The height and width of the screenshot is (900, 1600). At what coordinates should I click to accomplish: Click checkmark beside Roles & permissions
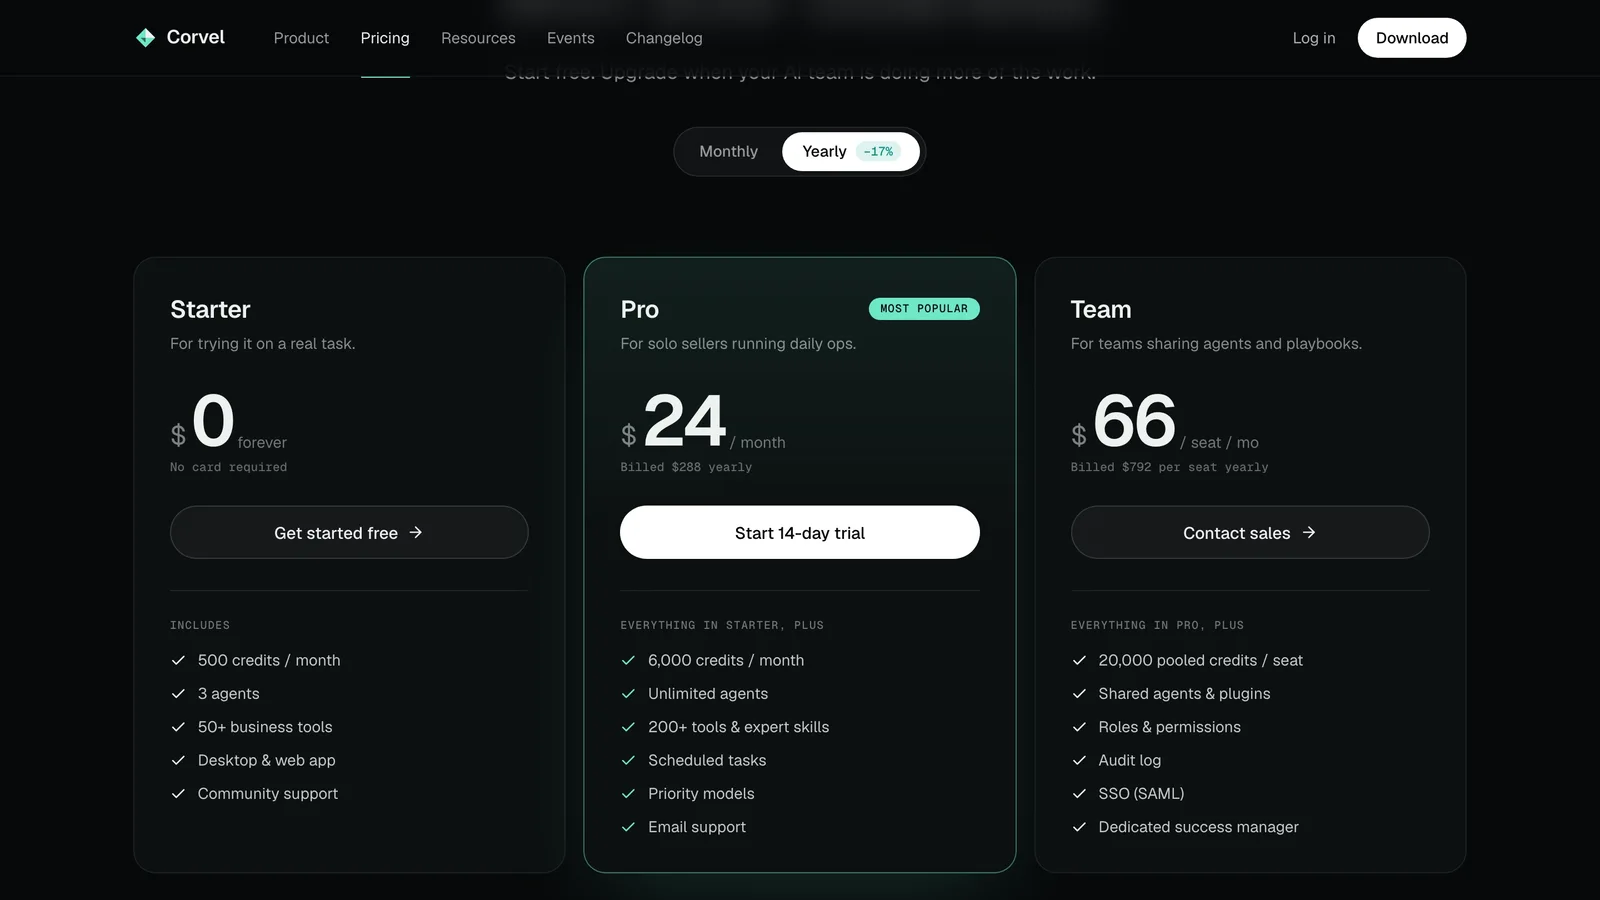(x=1079, y=727)
